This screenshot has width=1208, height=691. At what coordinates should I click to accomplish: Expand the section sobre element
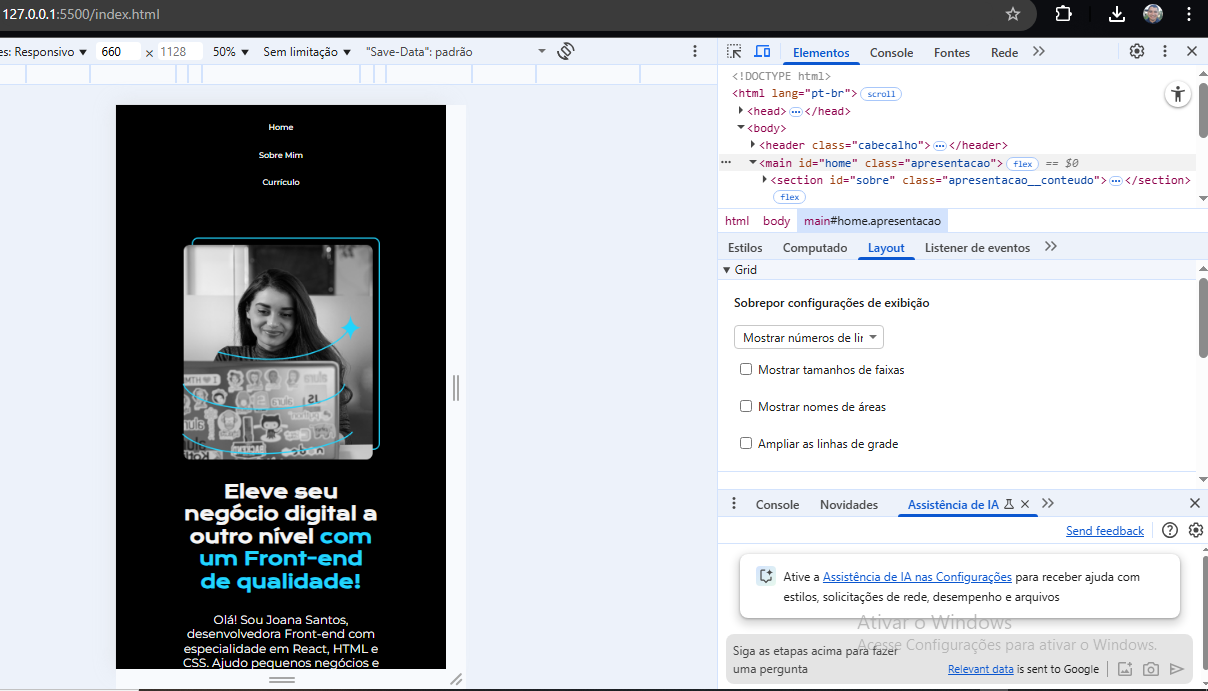[x=765, y=179]
